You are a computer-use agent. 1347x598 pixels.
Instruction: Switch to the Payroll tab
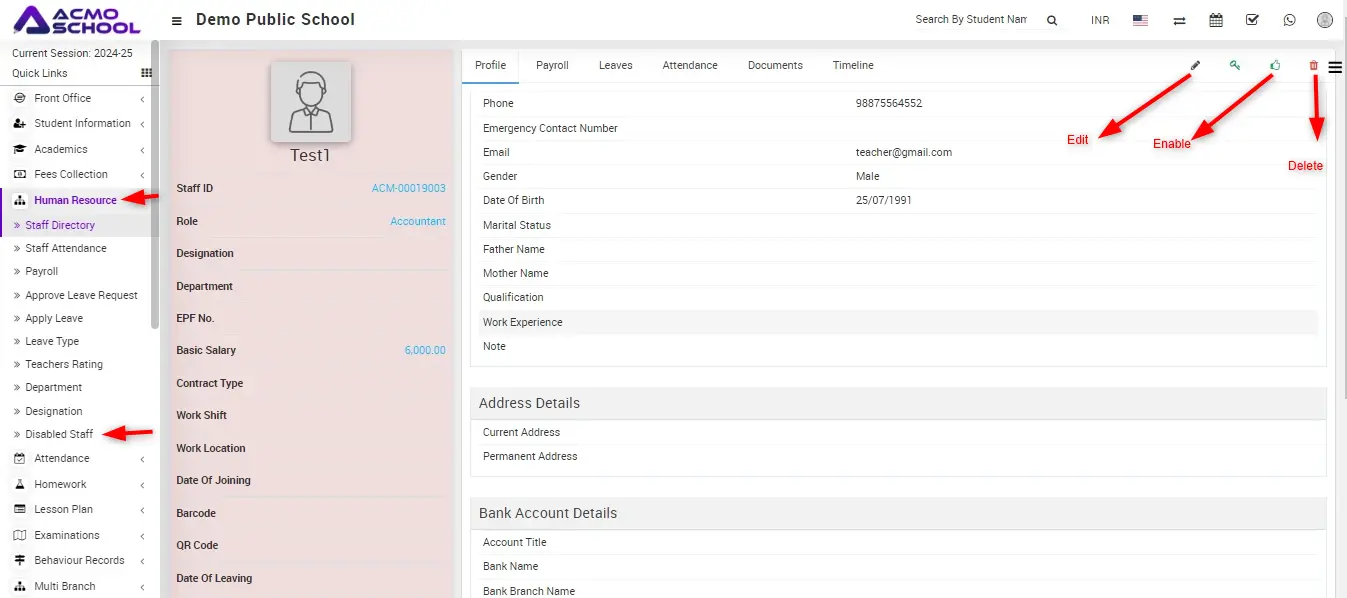pos(552,65)
